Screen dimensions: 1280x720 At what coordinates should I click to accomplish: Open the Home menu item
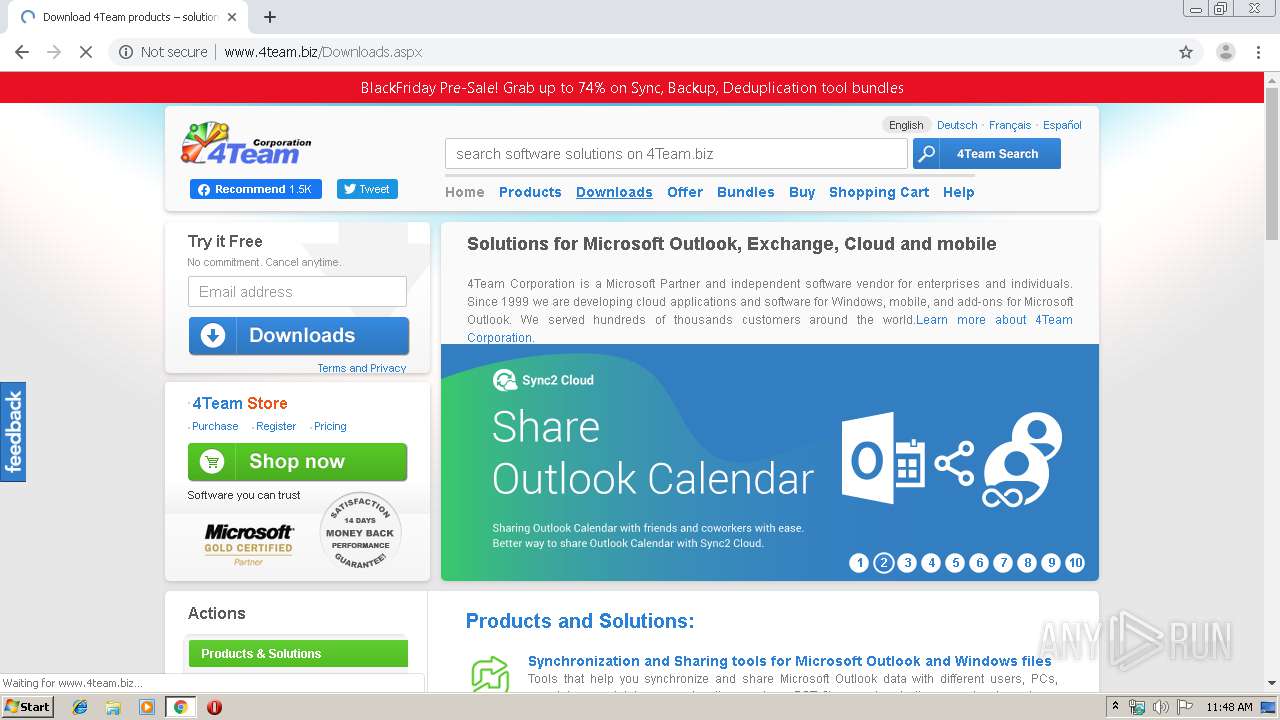pos(464,192)
